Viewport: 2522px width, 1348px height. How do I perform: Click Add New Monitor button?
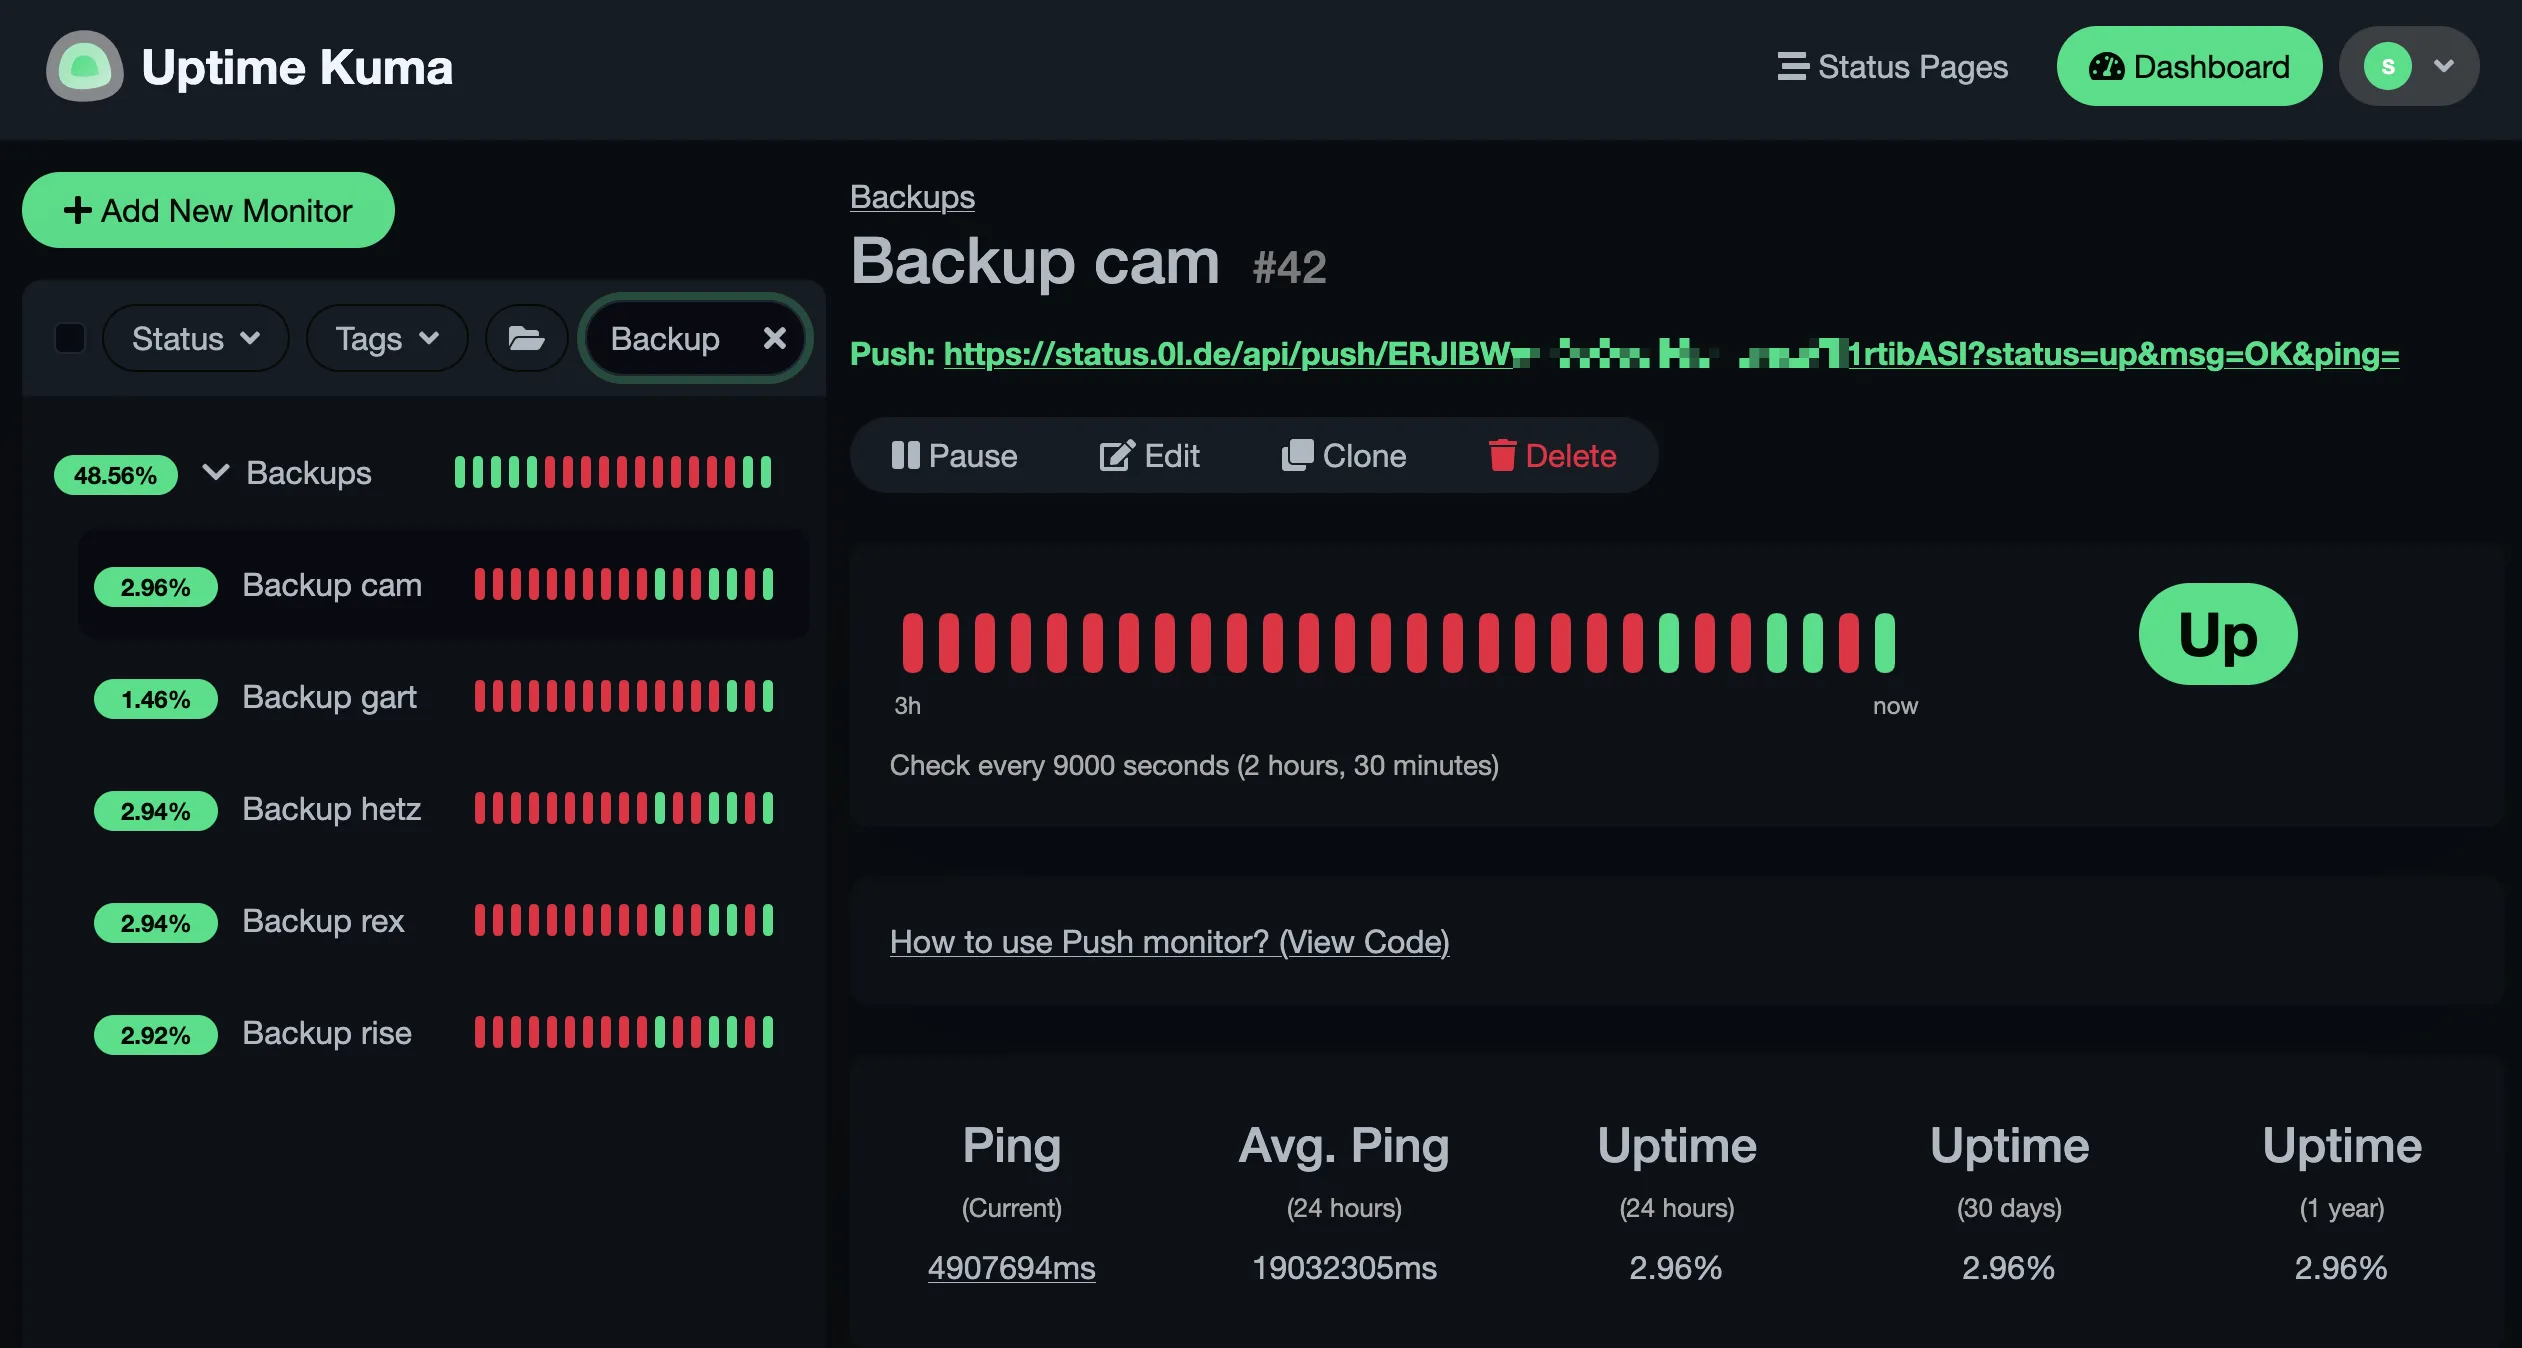(x=208, y=211)
